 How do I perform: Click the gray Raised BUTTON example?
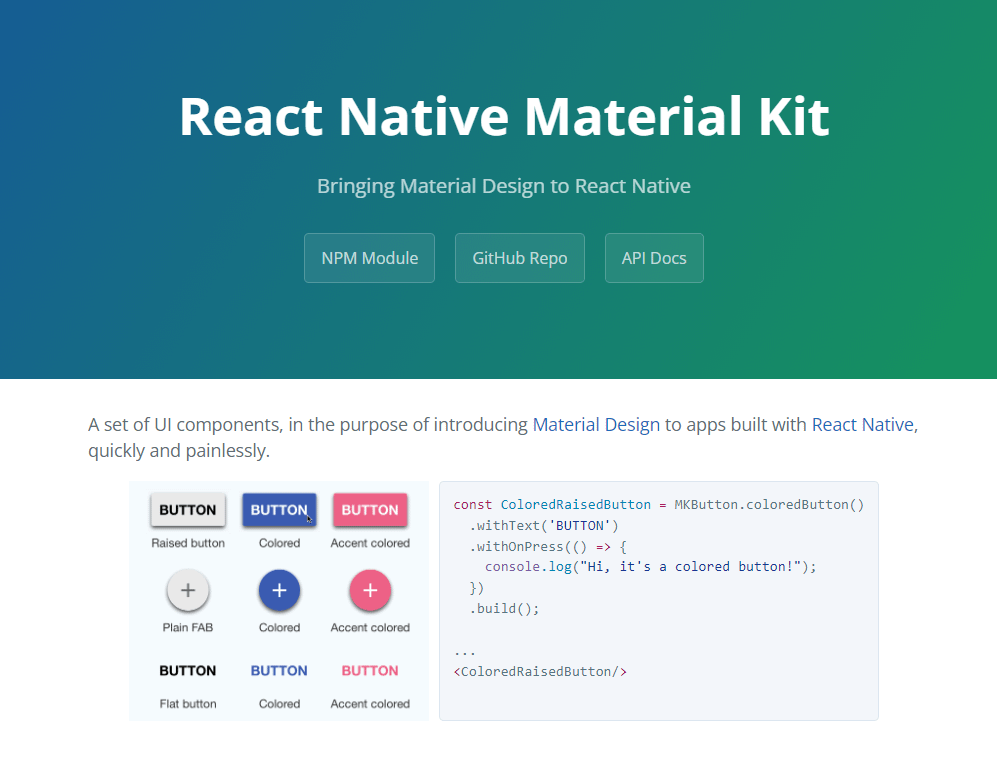[187, 509]
